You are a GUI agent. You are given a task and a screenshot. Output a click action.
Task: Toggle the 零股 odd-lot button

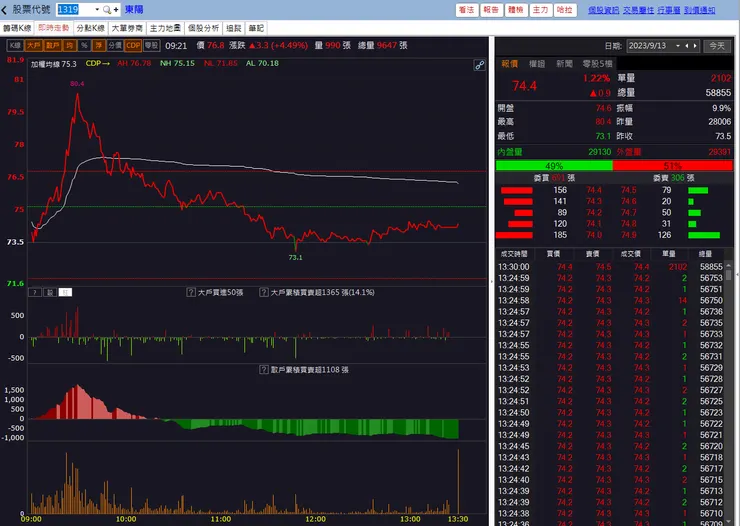(151, 45)
